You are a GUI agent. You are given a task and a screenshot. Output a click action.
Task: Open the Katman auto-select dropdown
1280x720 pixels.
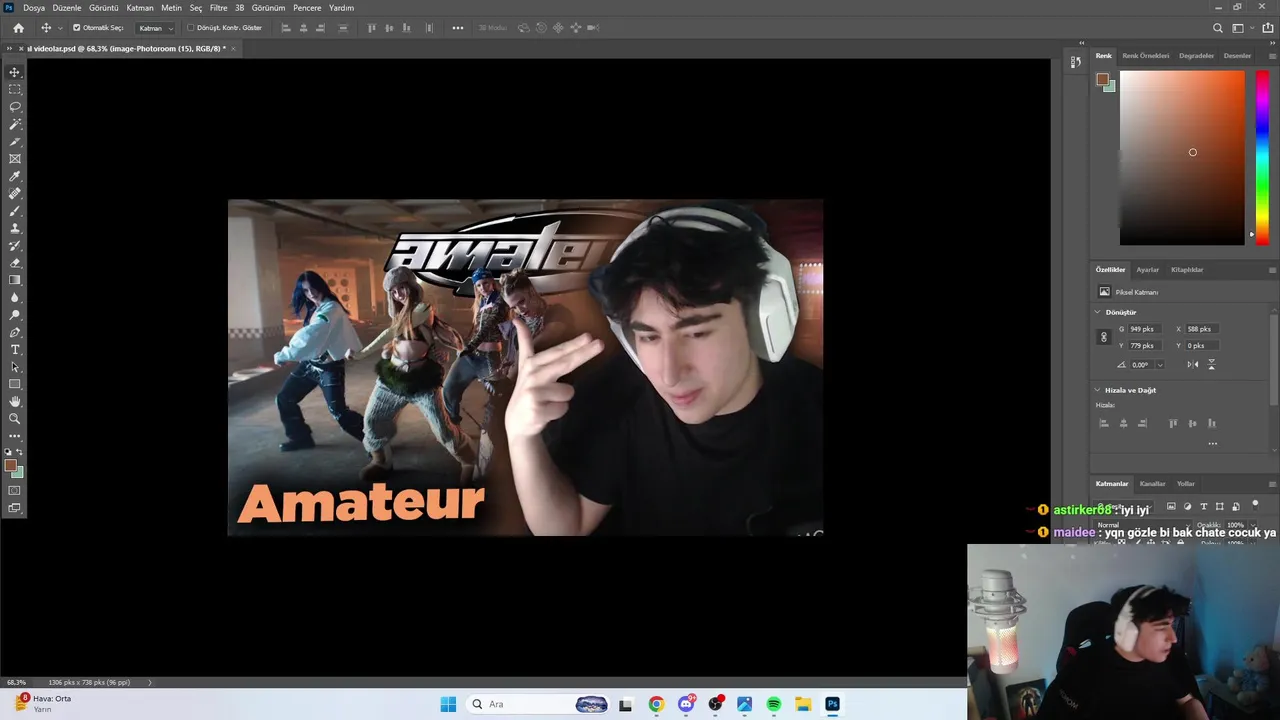pos(155,28)
